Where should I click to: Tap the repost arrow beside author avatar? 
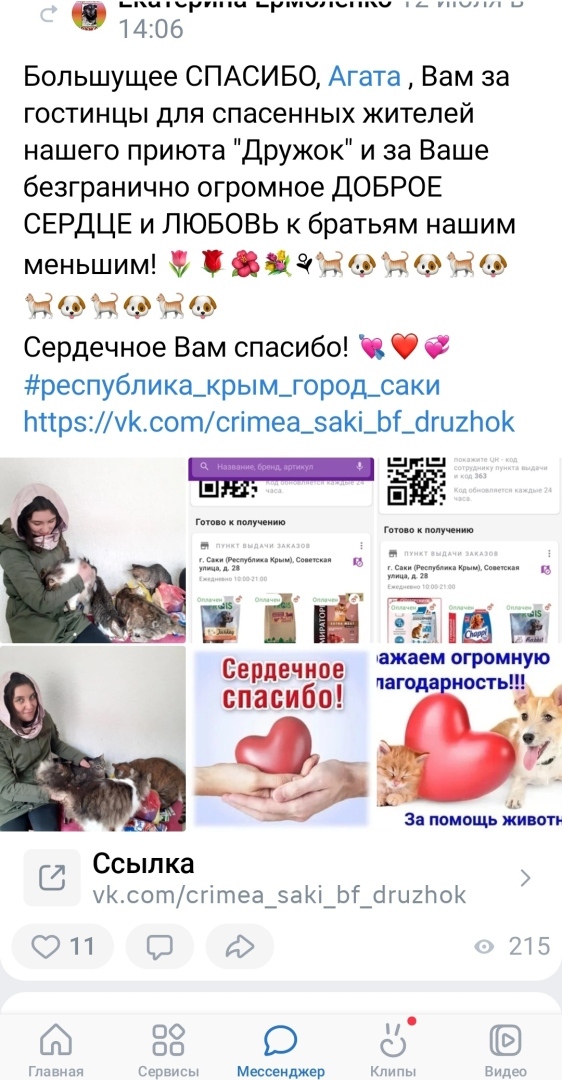pyautogui.click(x=48, y=14)
